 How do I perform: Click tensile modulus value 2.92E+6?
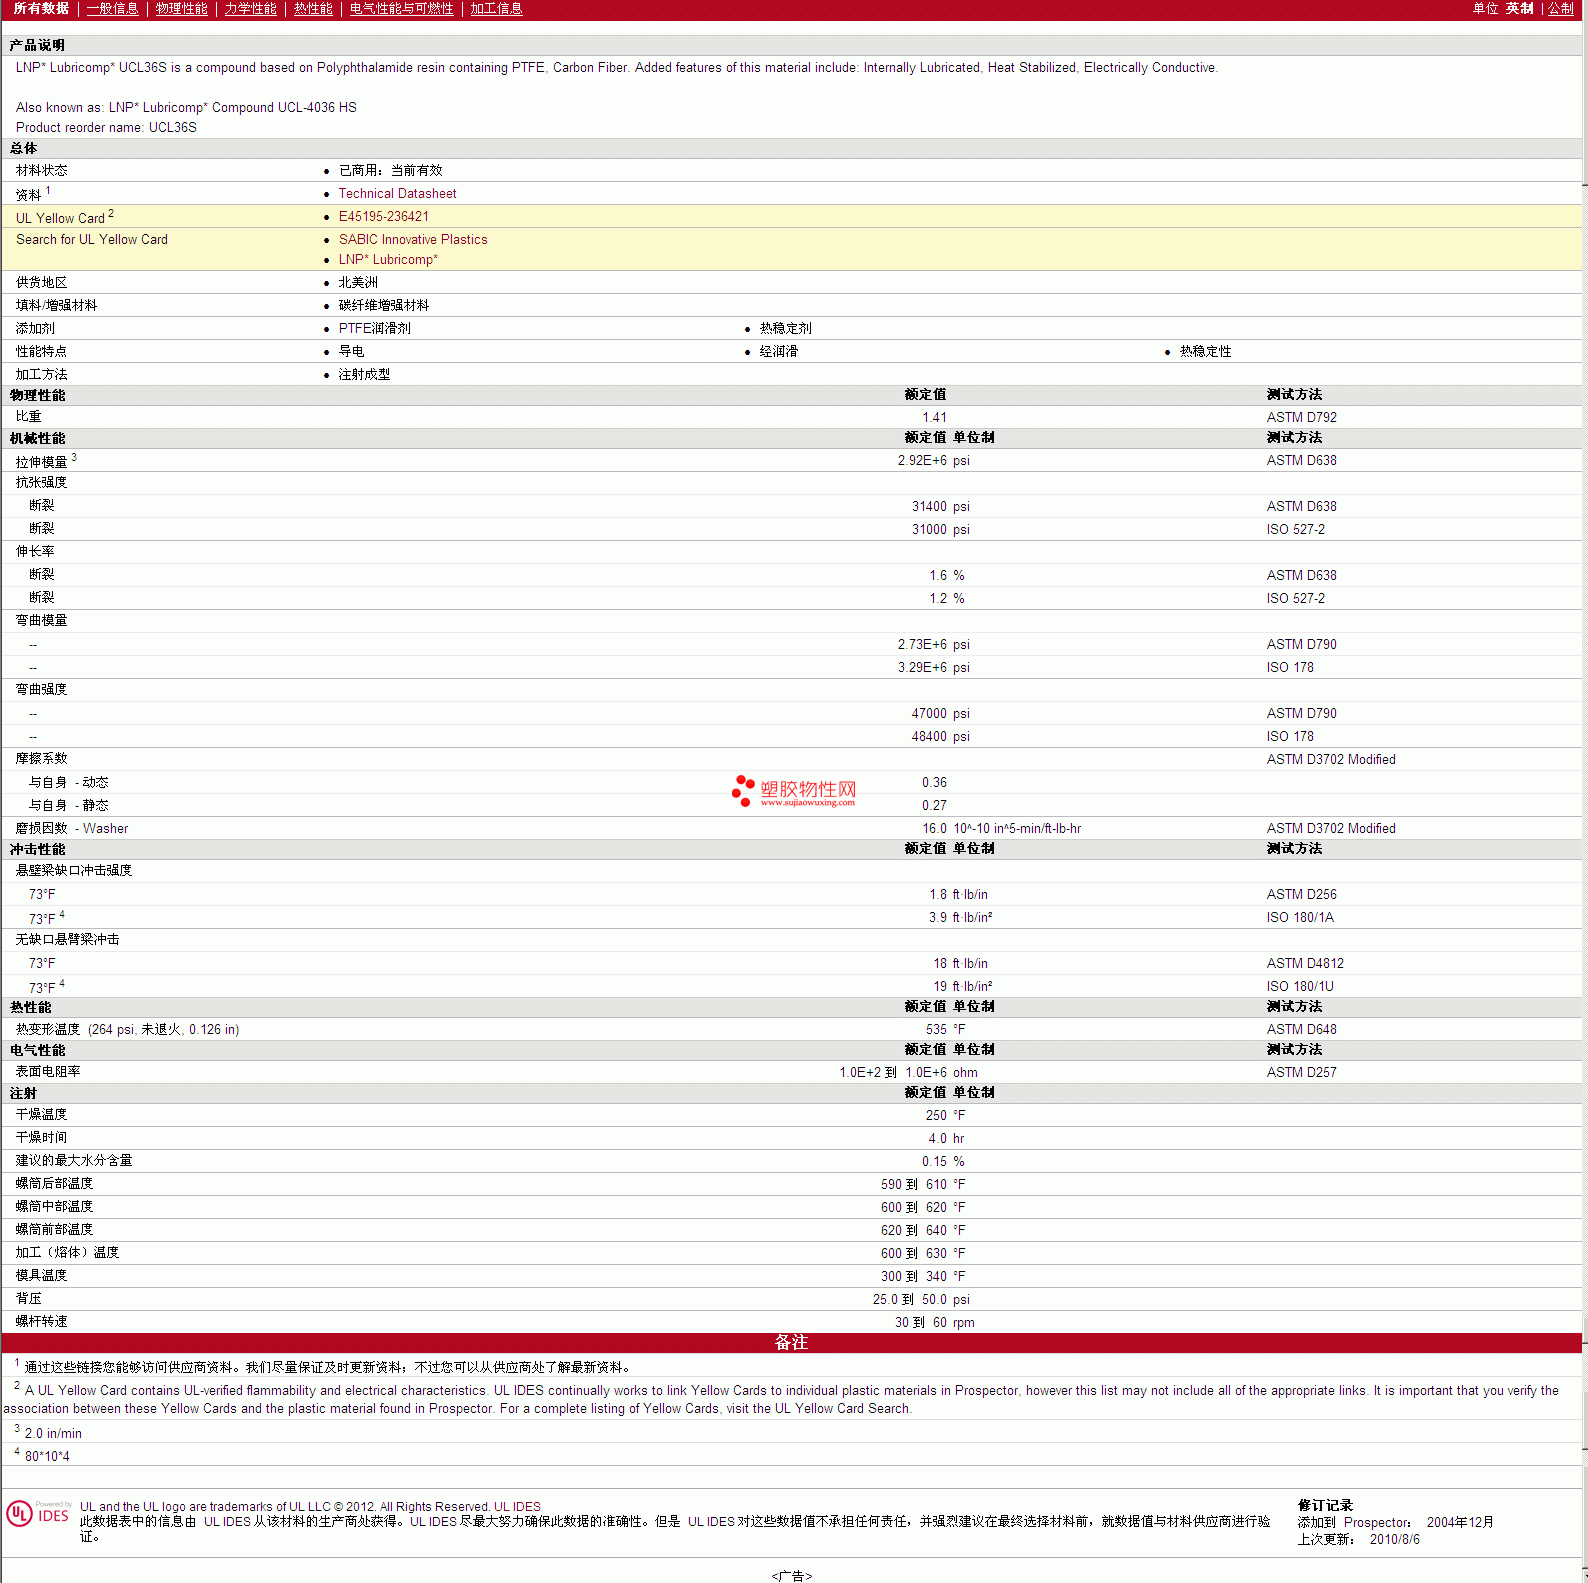point(922,461)
